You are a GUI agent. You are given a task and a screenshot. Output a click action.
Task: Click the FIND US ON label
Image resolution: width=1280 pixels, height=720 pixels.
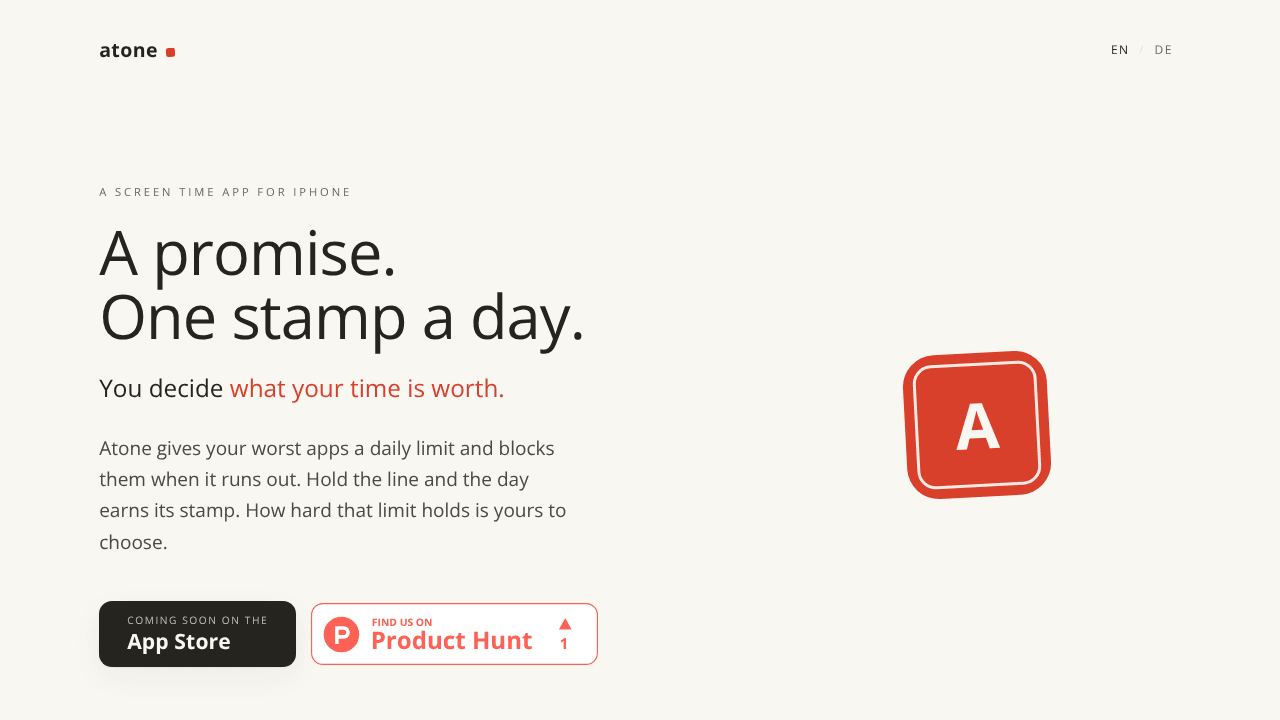pyautogui.click(x=402, y=622)
